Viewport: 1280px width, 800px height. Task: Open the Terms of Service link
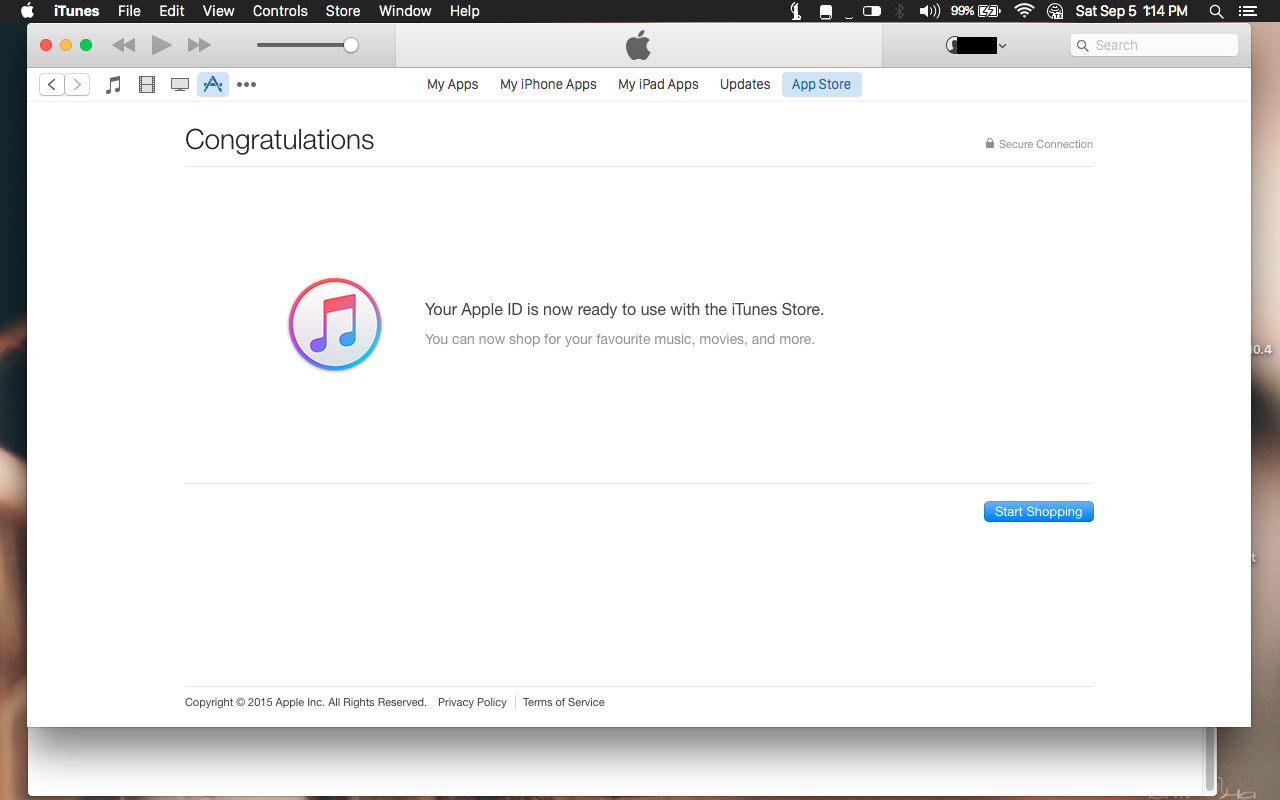tap(564, 702)
